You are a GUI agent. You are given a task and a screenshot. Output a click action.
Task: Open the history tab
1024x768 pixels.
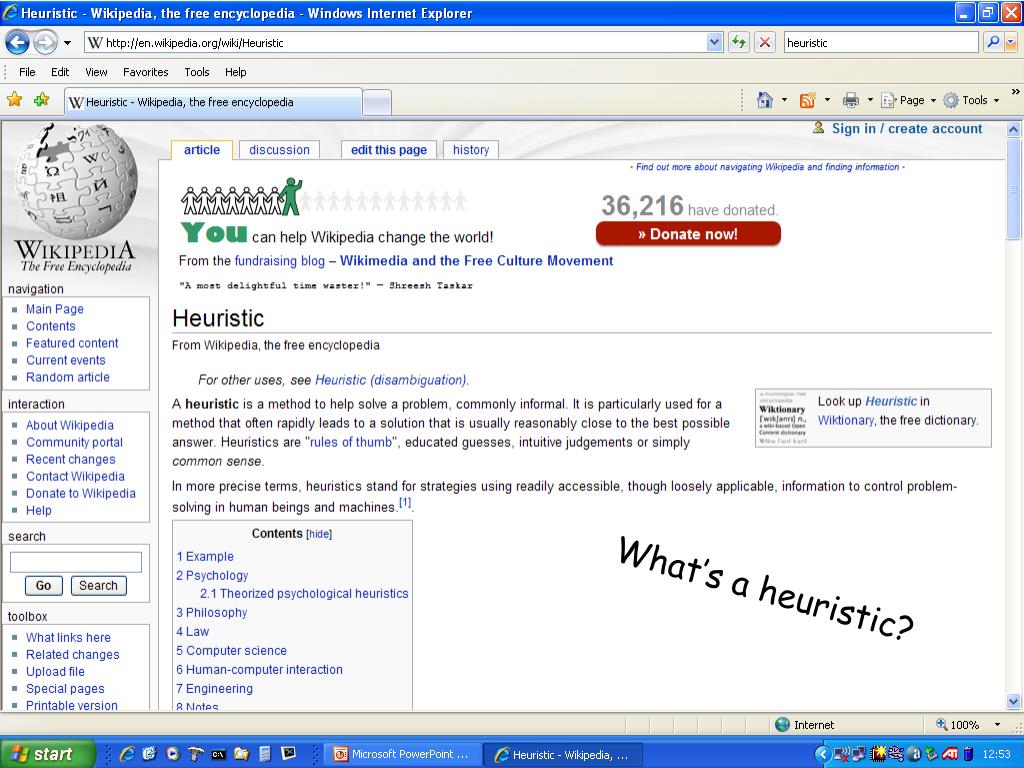[471, 150]
